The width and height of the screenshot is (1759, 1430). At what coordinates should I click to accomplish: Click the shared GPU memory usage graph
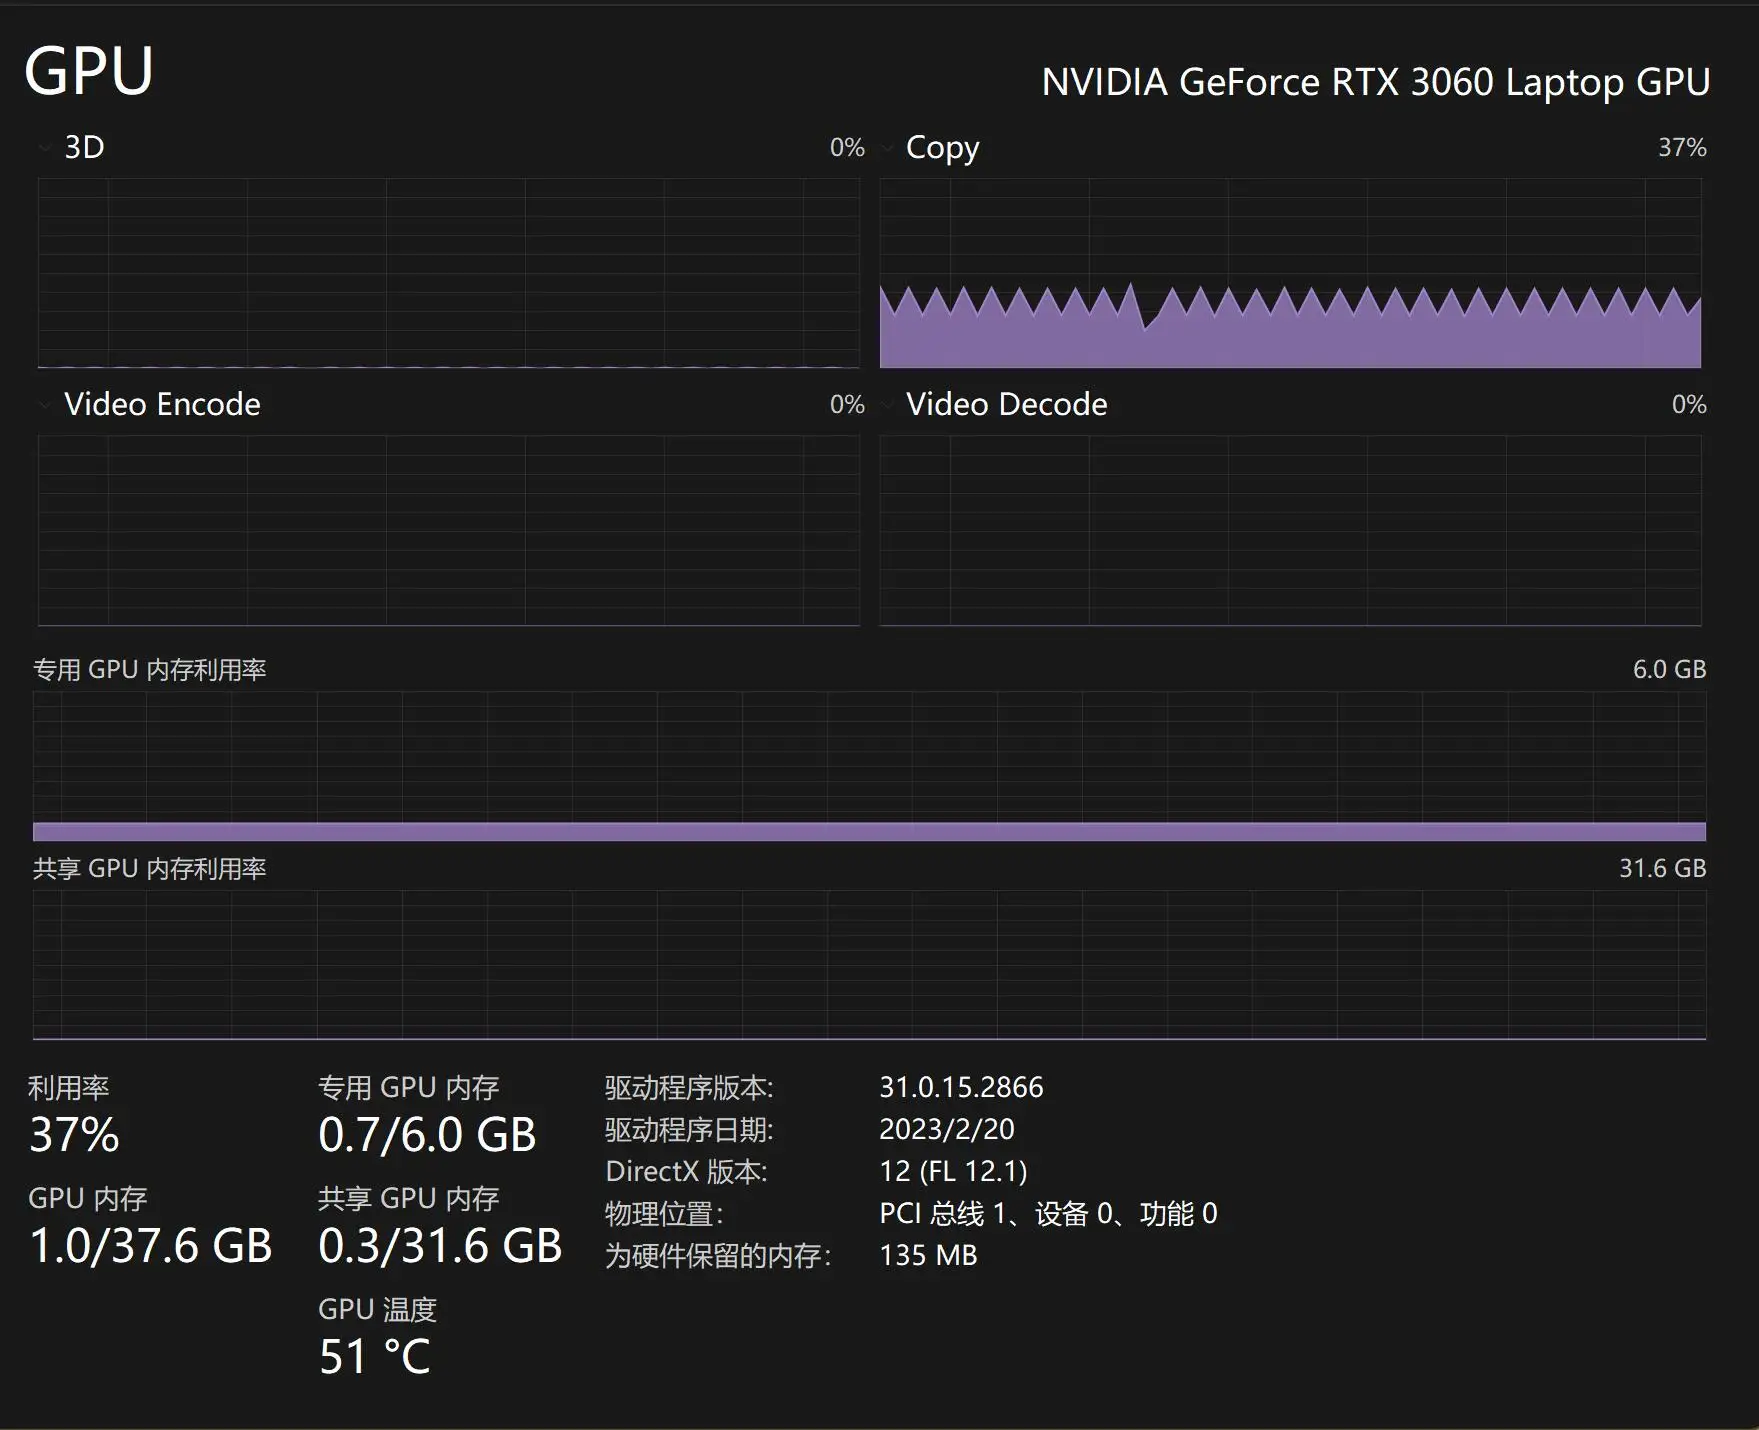tap(869, 965)
